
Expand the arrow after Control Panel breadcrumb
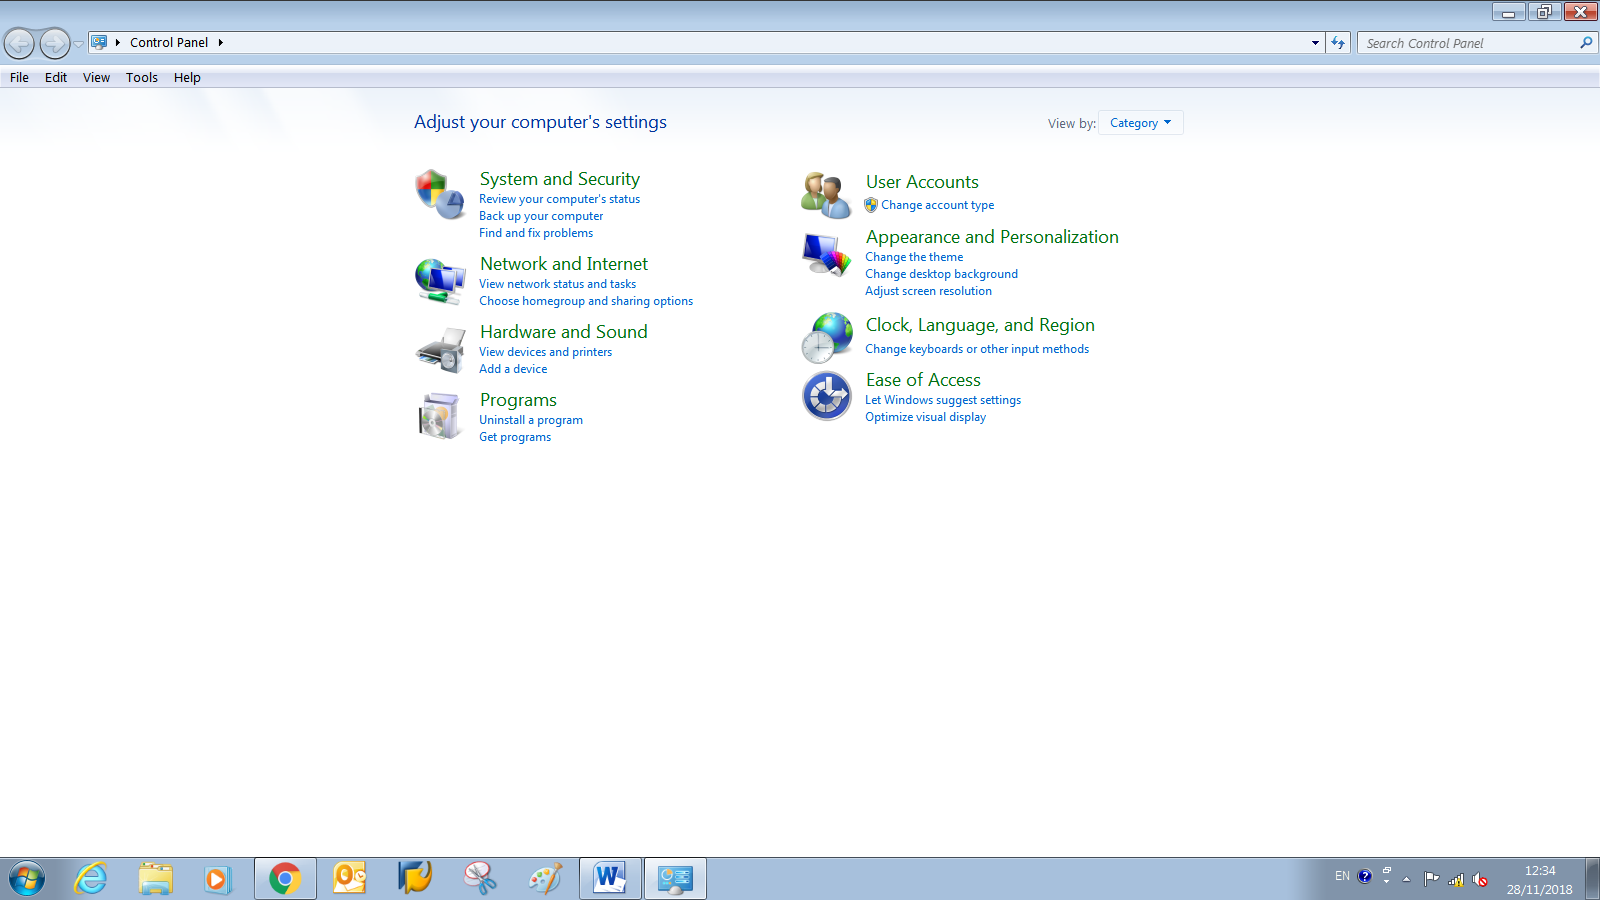click(220, 43)
